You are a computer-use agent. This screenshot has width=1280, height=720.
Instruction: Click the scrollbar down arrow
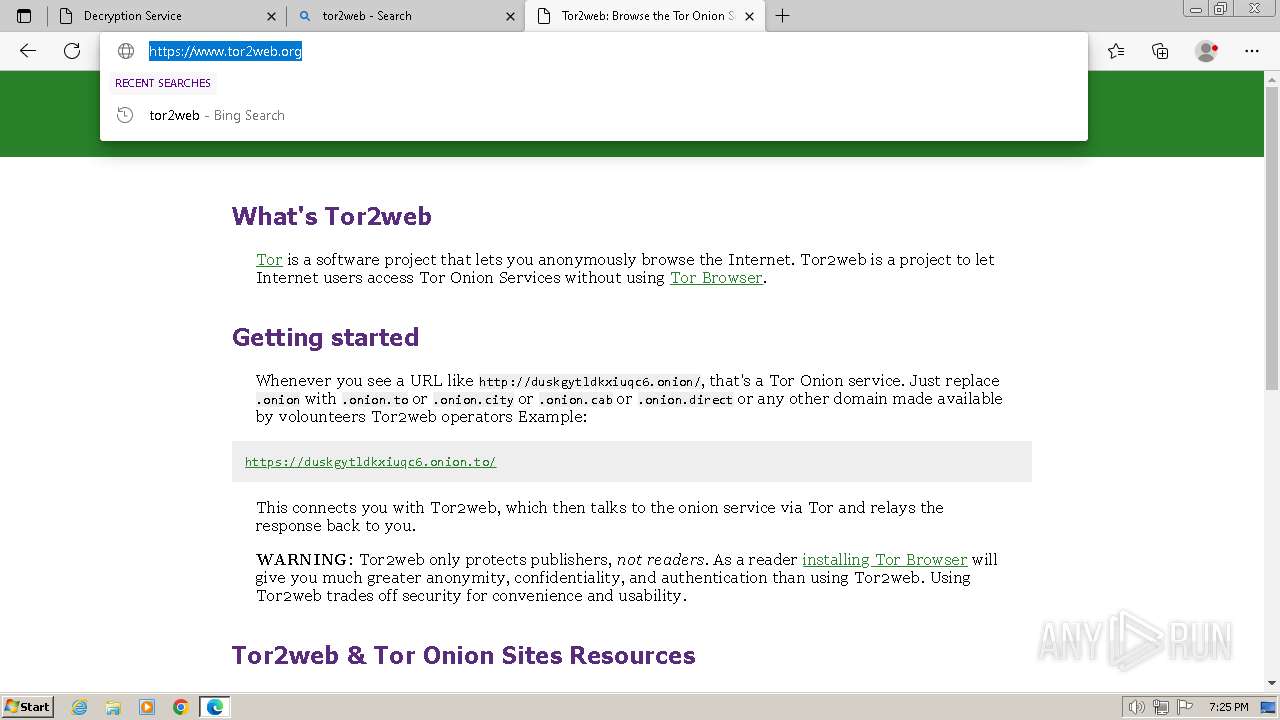[1272, 684]
